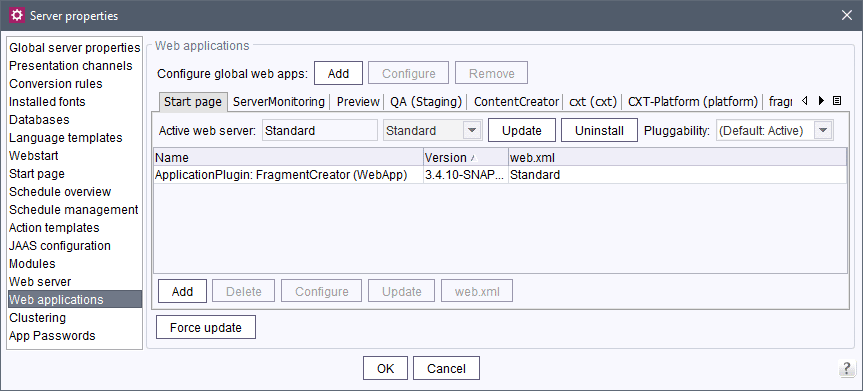Select JAAS configuration in sidebar
The width and height of the screenshot is (863, 391).
74,246
